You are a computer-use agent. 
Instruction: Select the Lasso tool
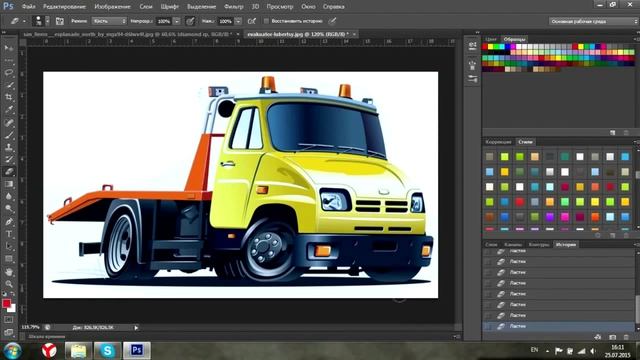pyautogui.click(x=9, y=73)
